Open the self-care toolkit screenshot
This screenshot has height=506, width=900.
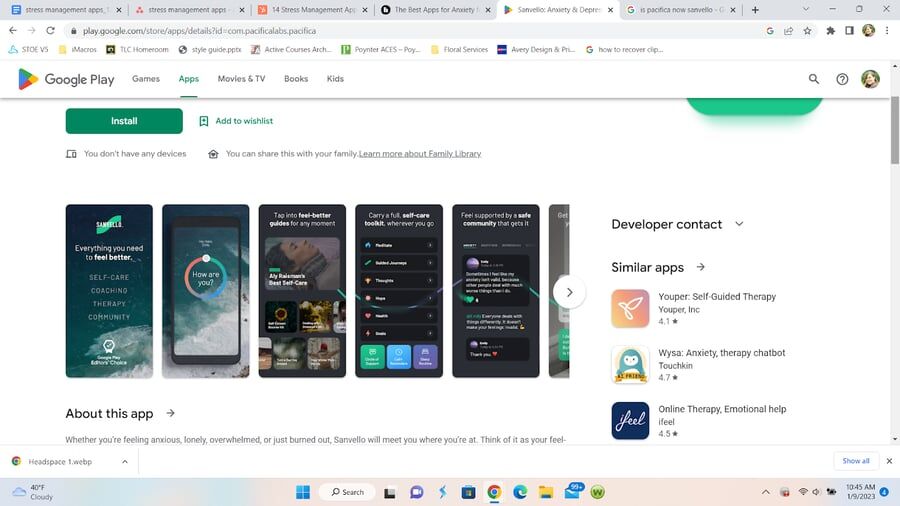click(399, 291)
